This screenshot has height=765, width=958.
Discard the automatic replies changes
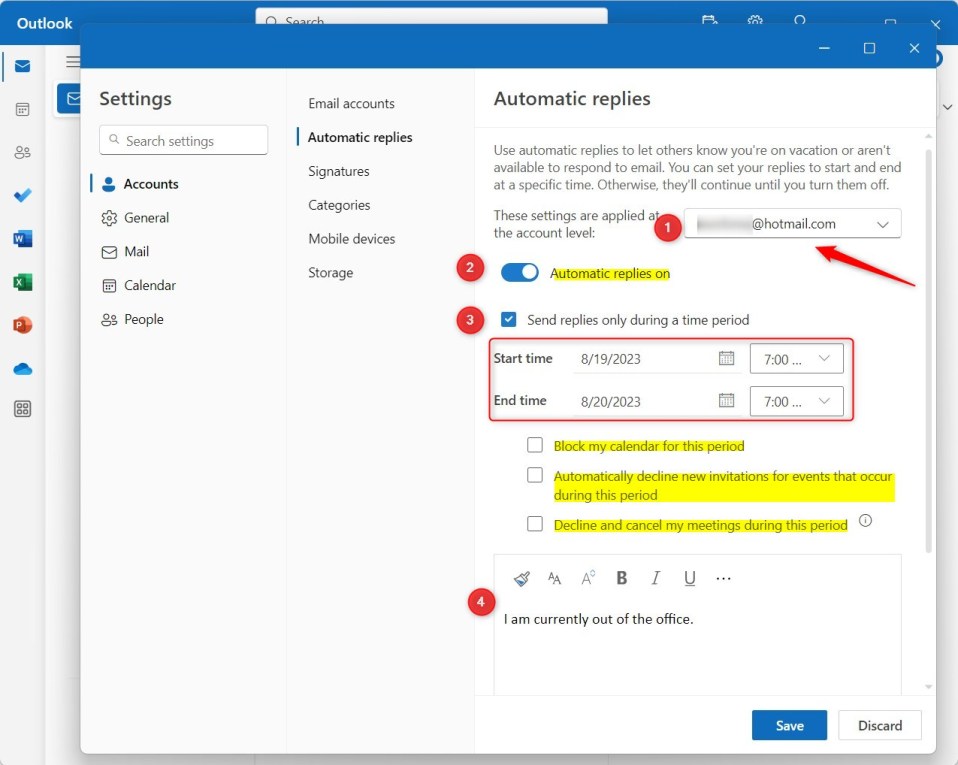879,725
